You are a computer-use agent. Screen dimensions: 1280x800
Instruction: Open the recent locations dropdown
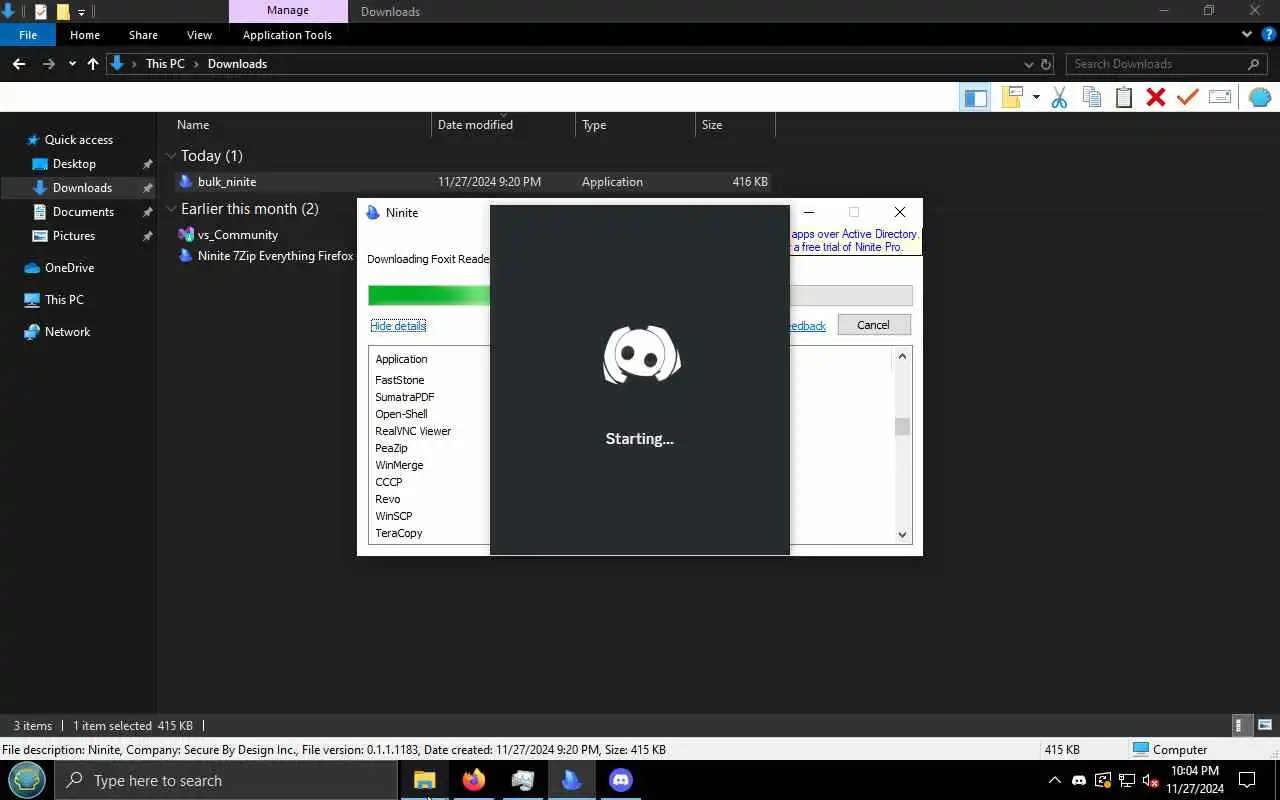pyautogui.click(x=72, y=64)
